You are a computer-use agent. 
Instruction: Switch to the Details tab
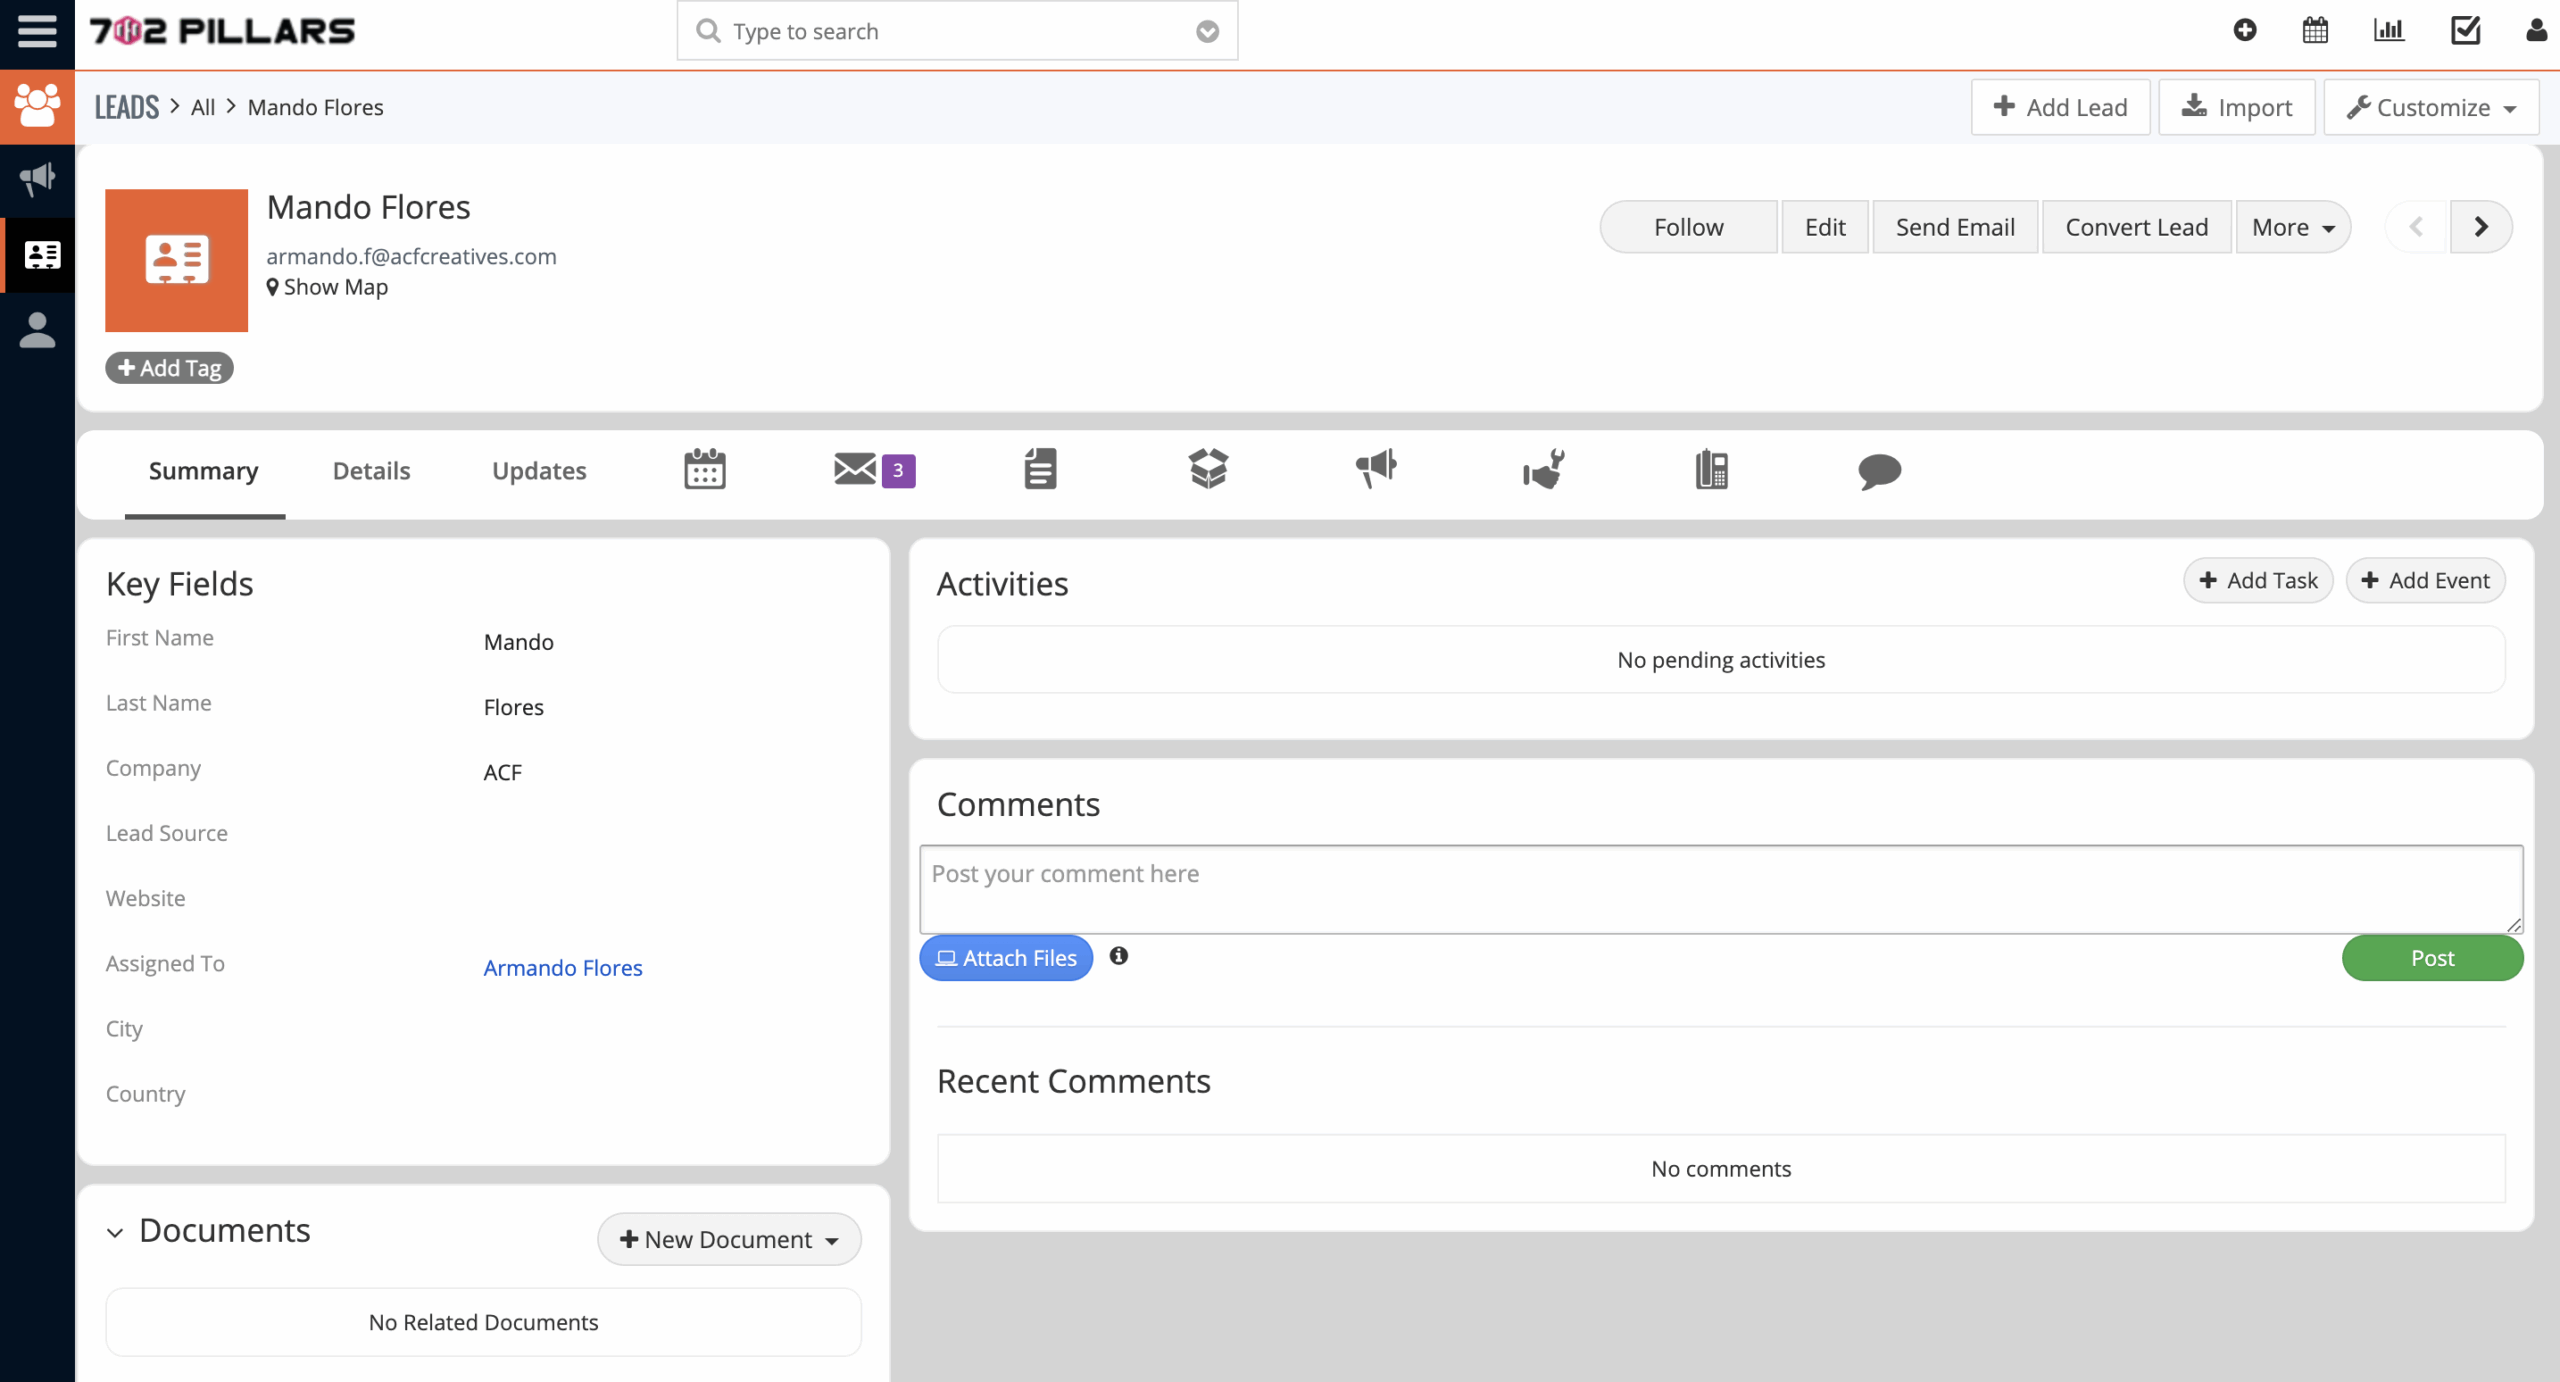[371, 470]
